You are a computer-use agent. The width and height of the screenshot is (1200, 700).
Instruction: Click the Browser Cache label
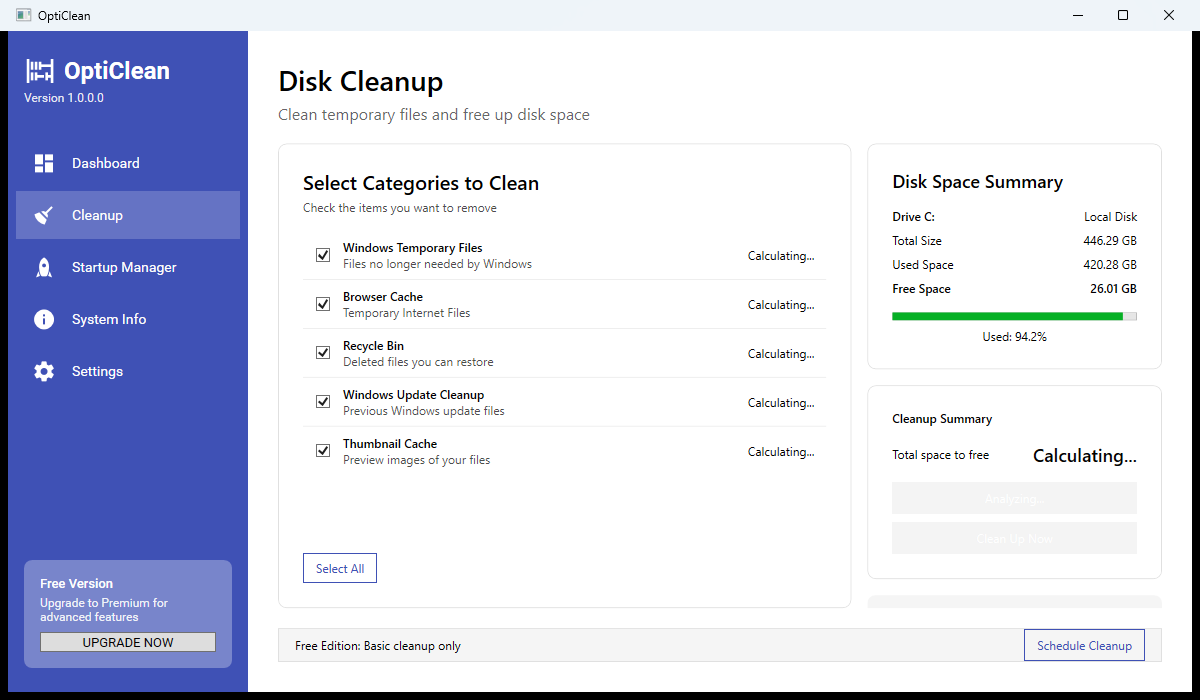point(383,297)
